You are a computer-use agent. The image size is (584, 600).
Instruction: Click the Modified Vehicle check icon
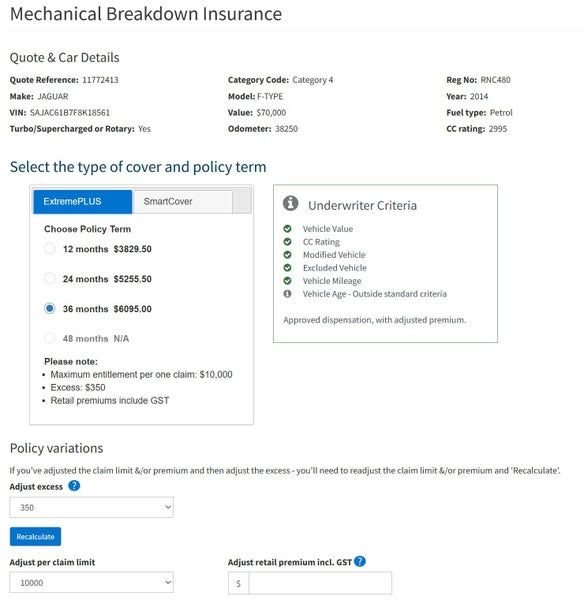coord(287,254)
